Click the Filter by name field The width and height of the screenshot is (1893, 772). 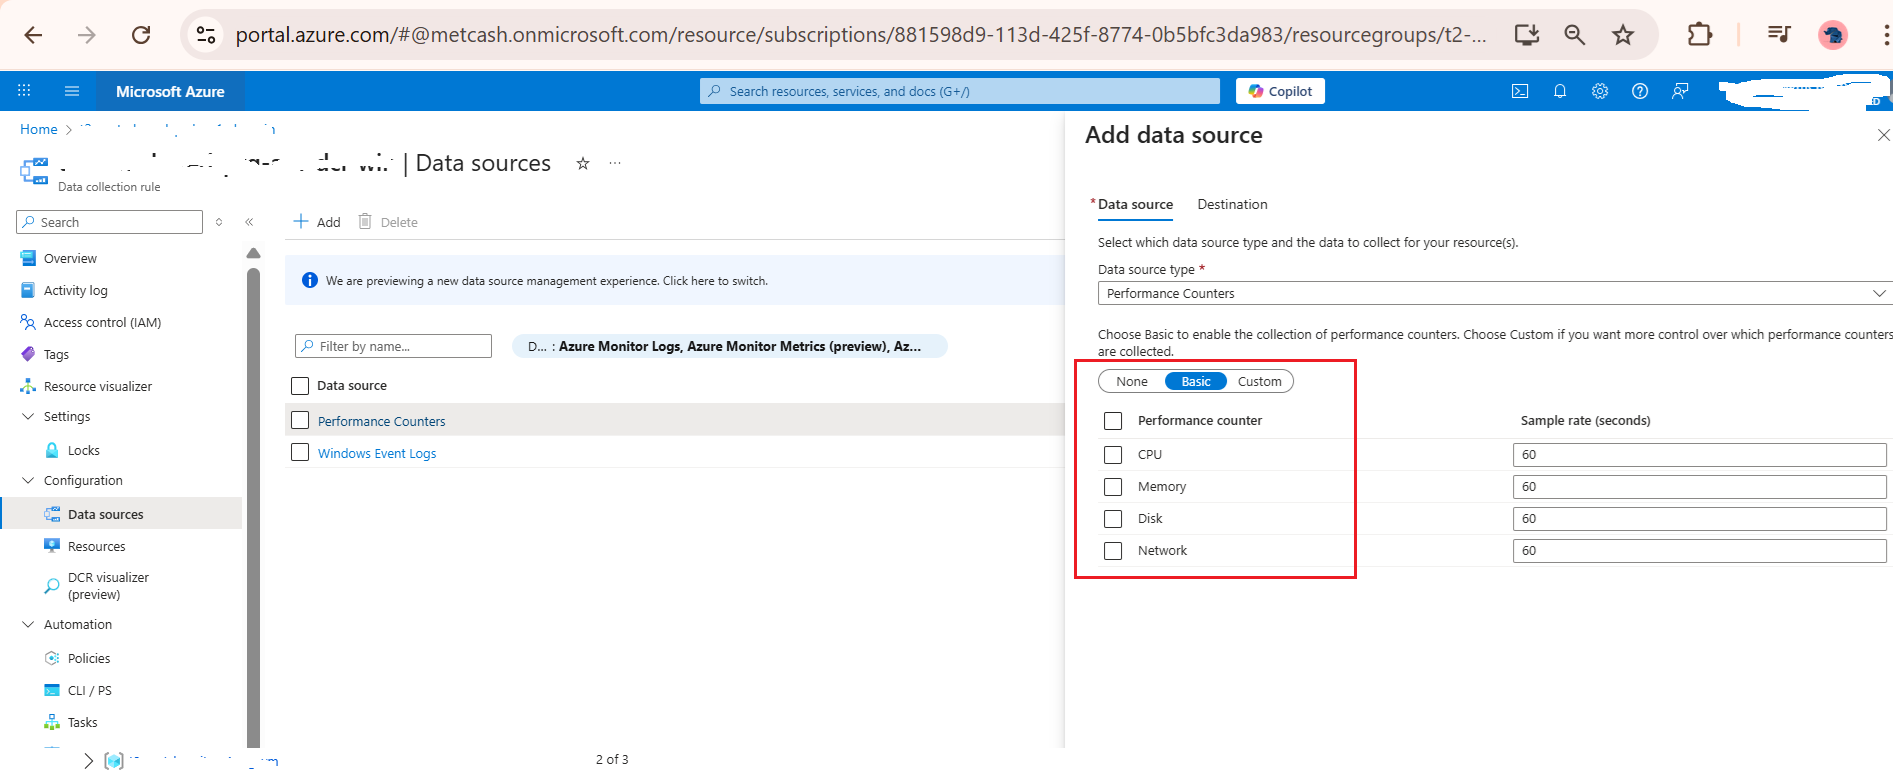point(394,346)
